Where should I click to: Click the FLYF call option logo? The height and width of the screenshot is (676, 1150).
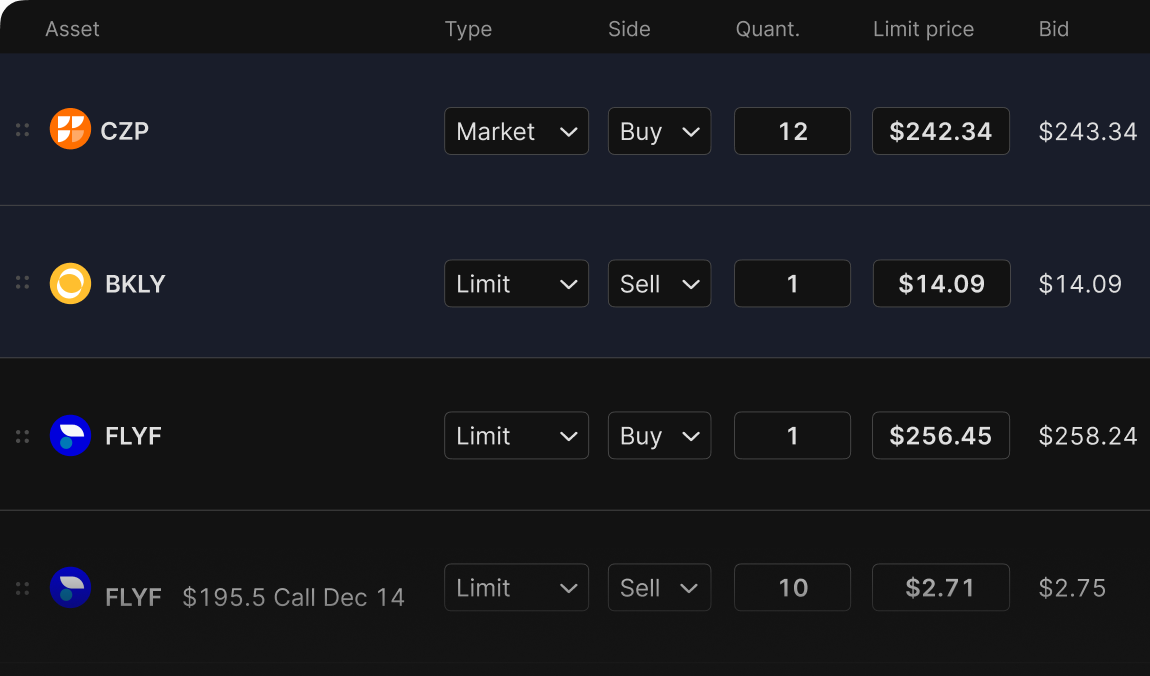click(70, 588)
